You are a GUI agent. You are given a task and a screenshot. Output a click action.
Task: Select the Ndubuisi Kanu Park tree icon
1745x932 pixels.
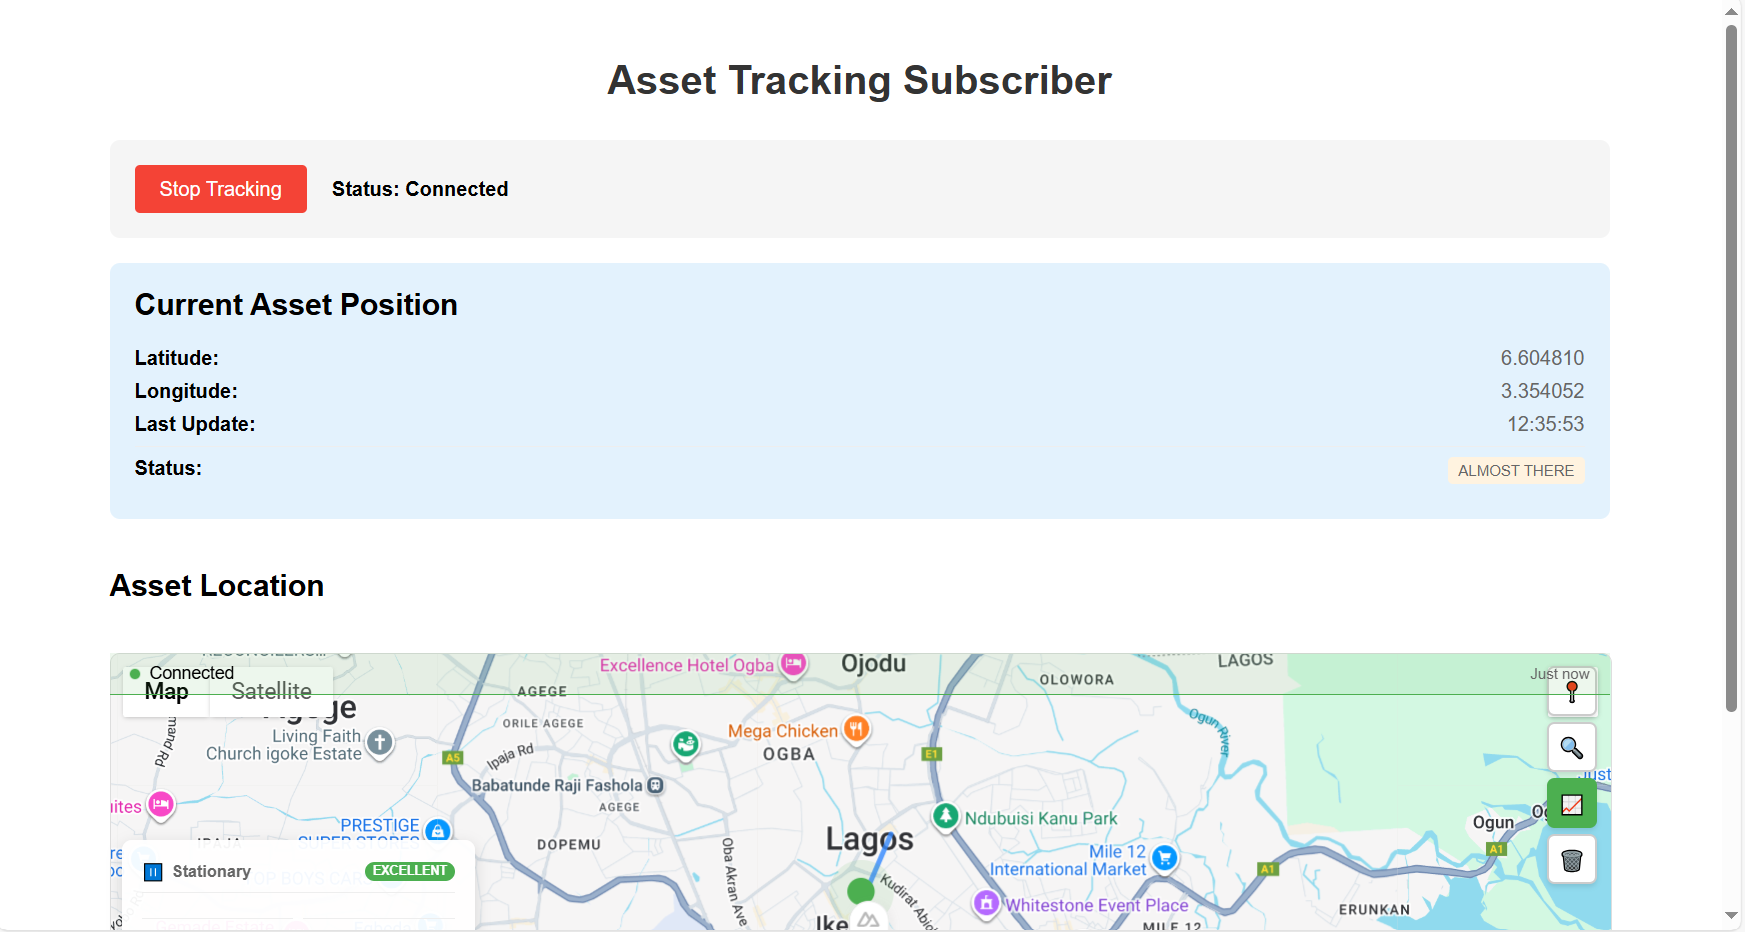946,816
